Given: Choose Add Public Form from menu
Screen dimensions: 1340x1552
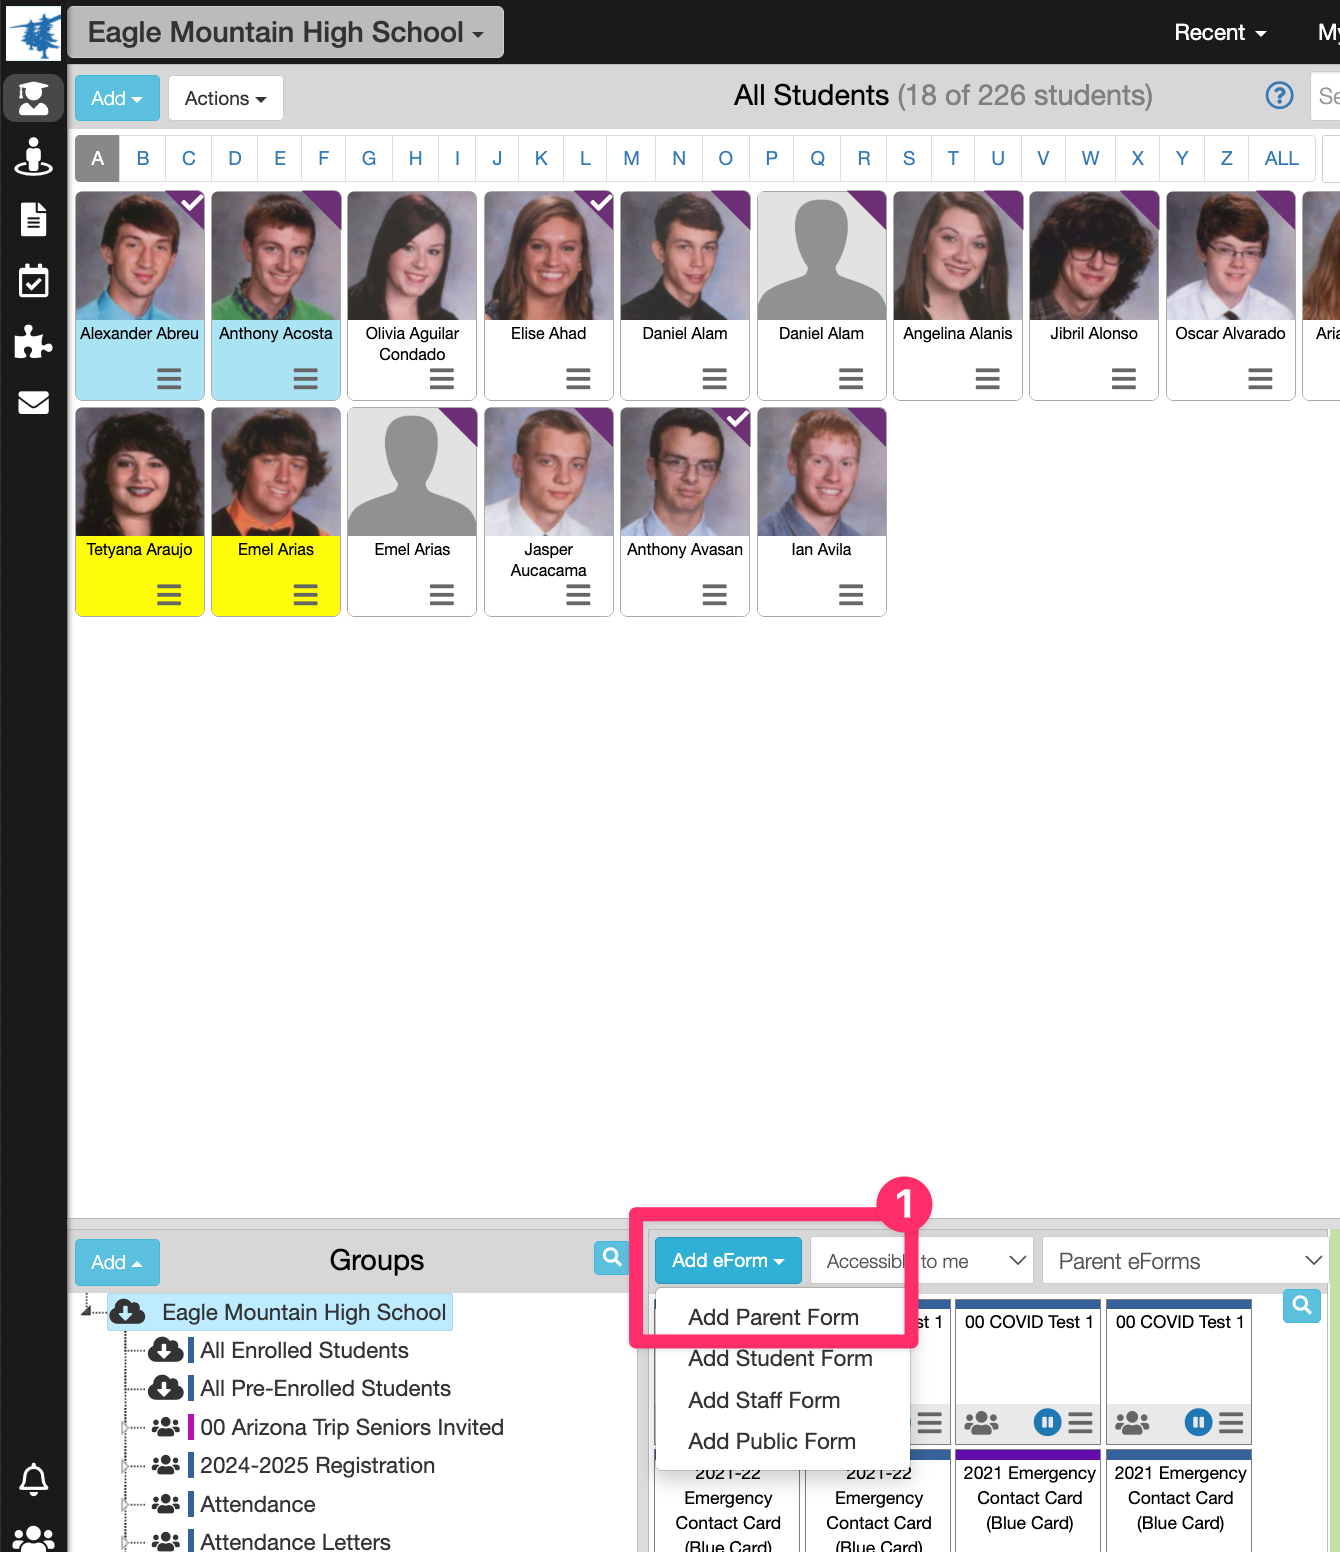Looking at the screenshot, I should tap(772, 1441).
